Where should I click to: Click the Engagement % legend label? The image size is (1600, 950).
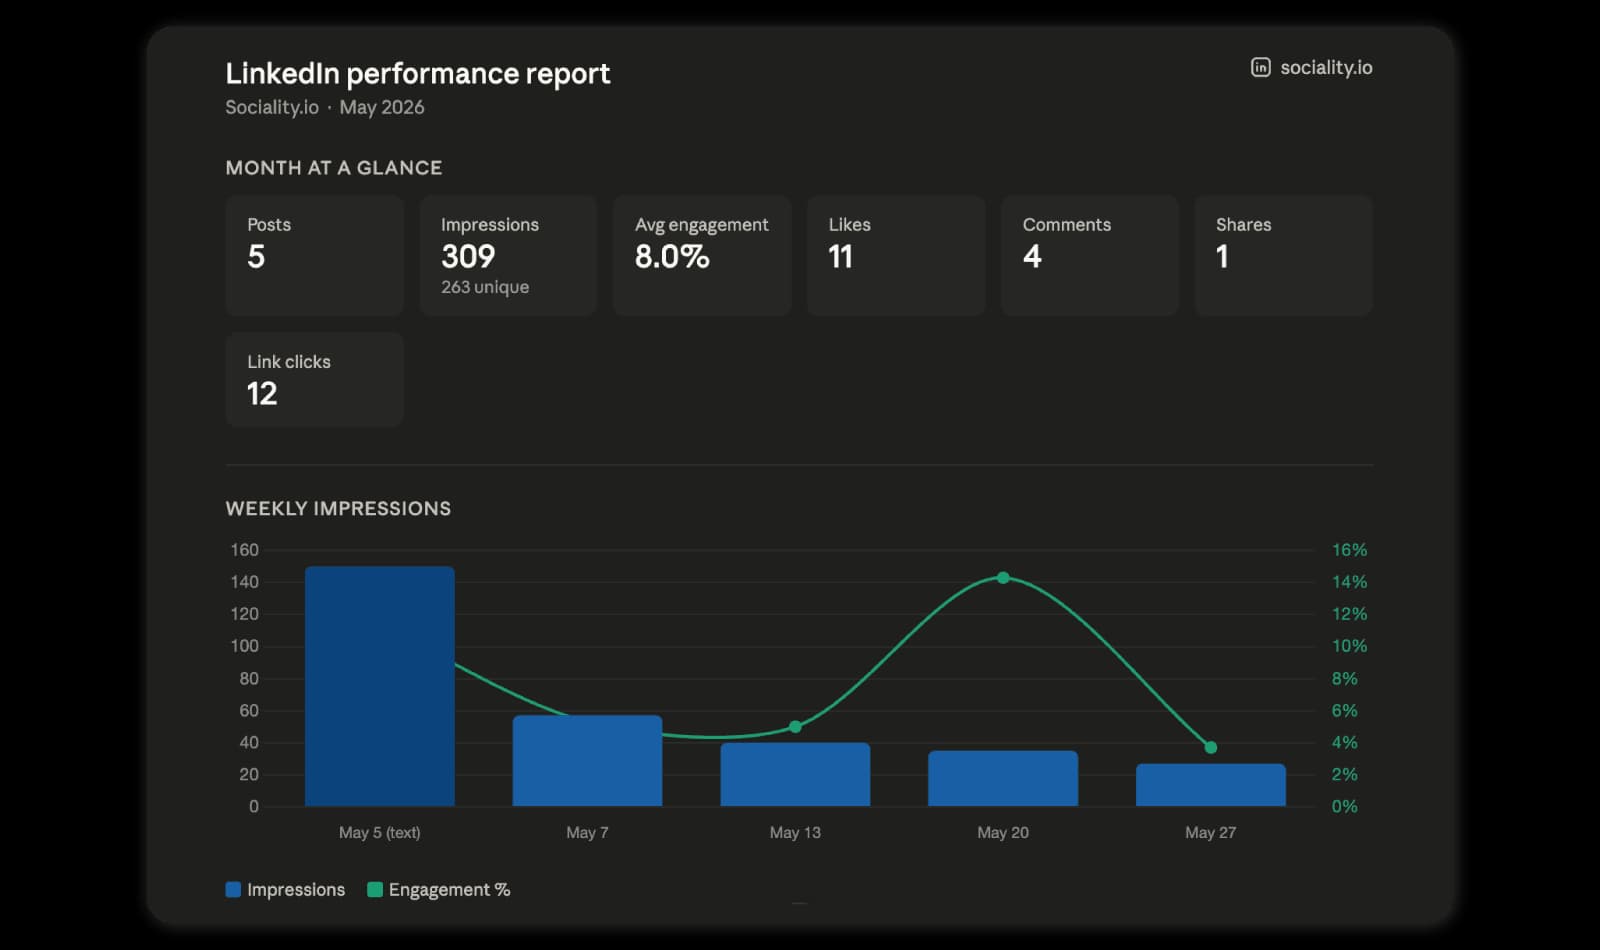pyautogui.click(x=449, y=890)
